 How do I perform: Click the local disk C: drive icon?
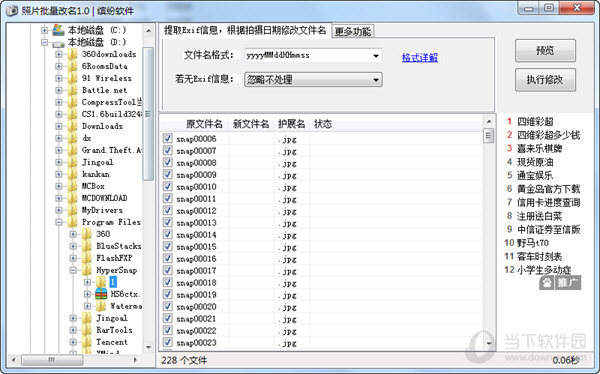[x=58, y=30]
